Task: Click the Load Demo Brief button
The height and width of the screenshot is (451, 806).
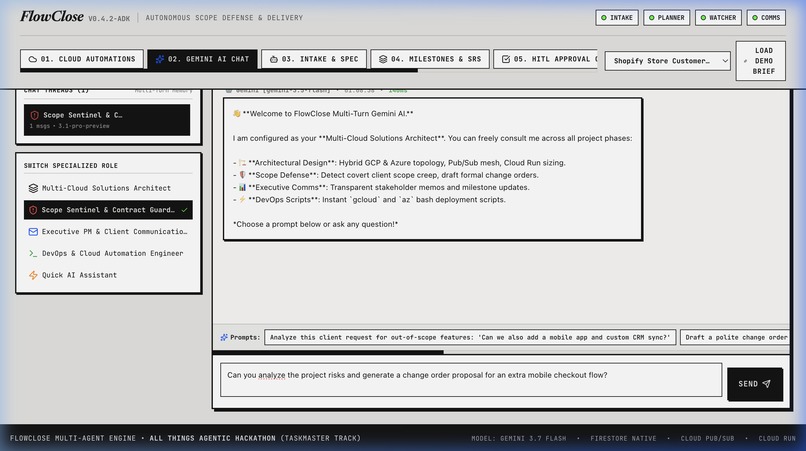Action: (x=761, y=61)
